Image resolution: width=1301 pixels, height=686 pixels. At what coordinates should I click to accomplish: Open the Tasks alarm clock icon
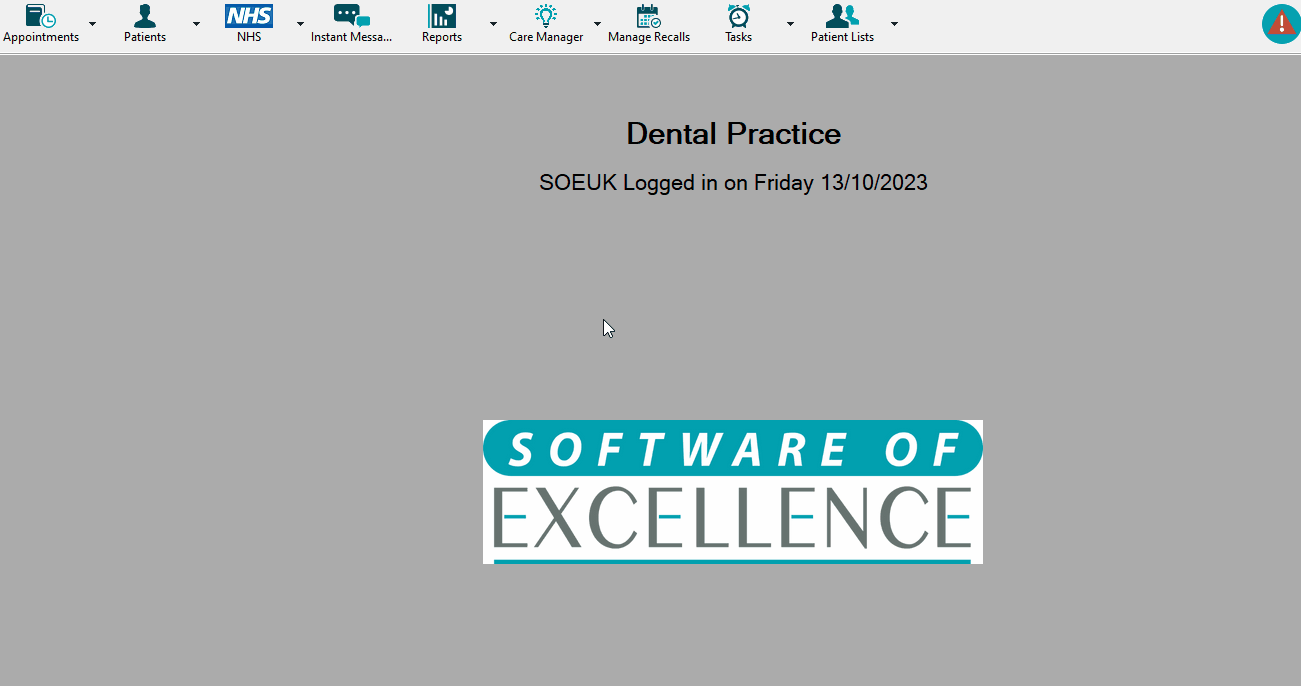(739, 16)
